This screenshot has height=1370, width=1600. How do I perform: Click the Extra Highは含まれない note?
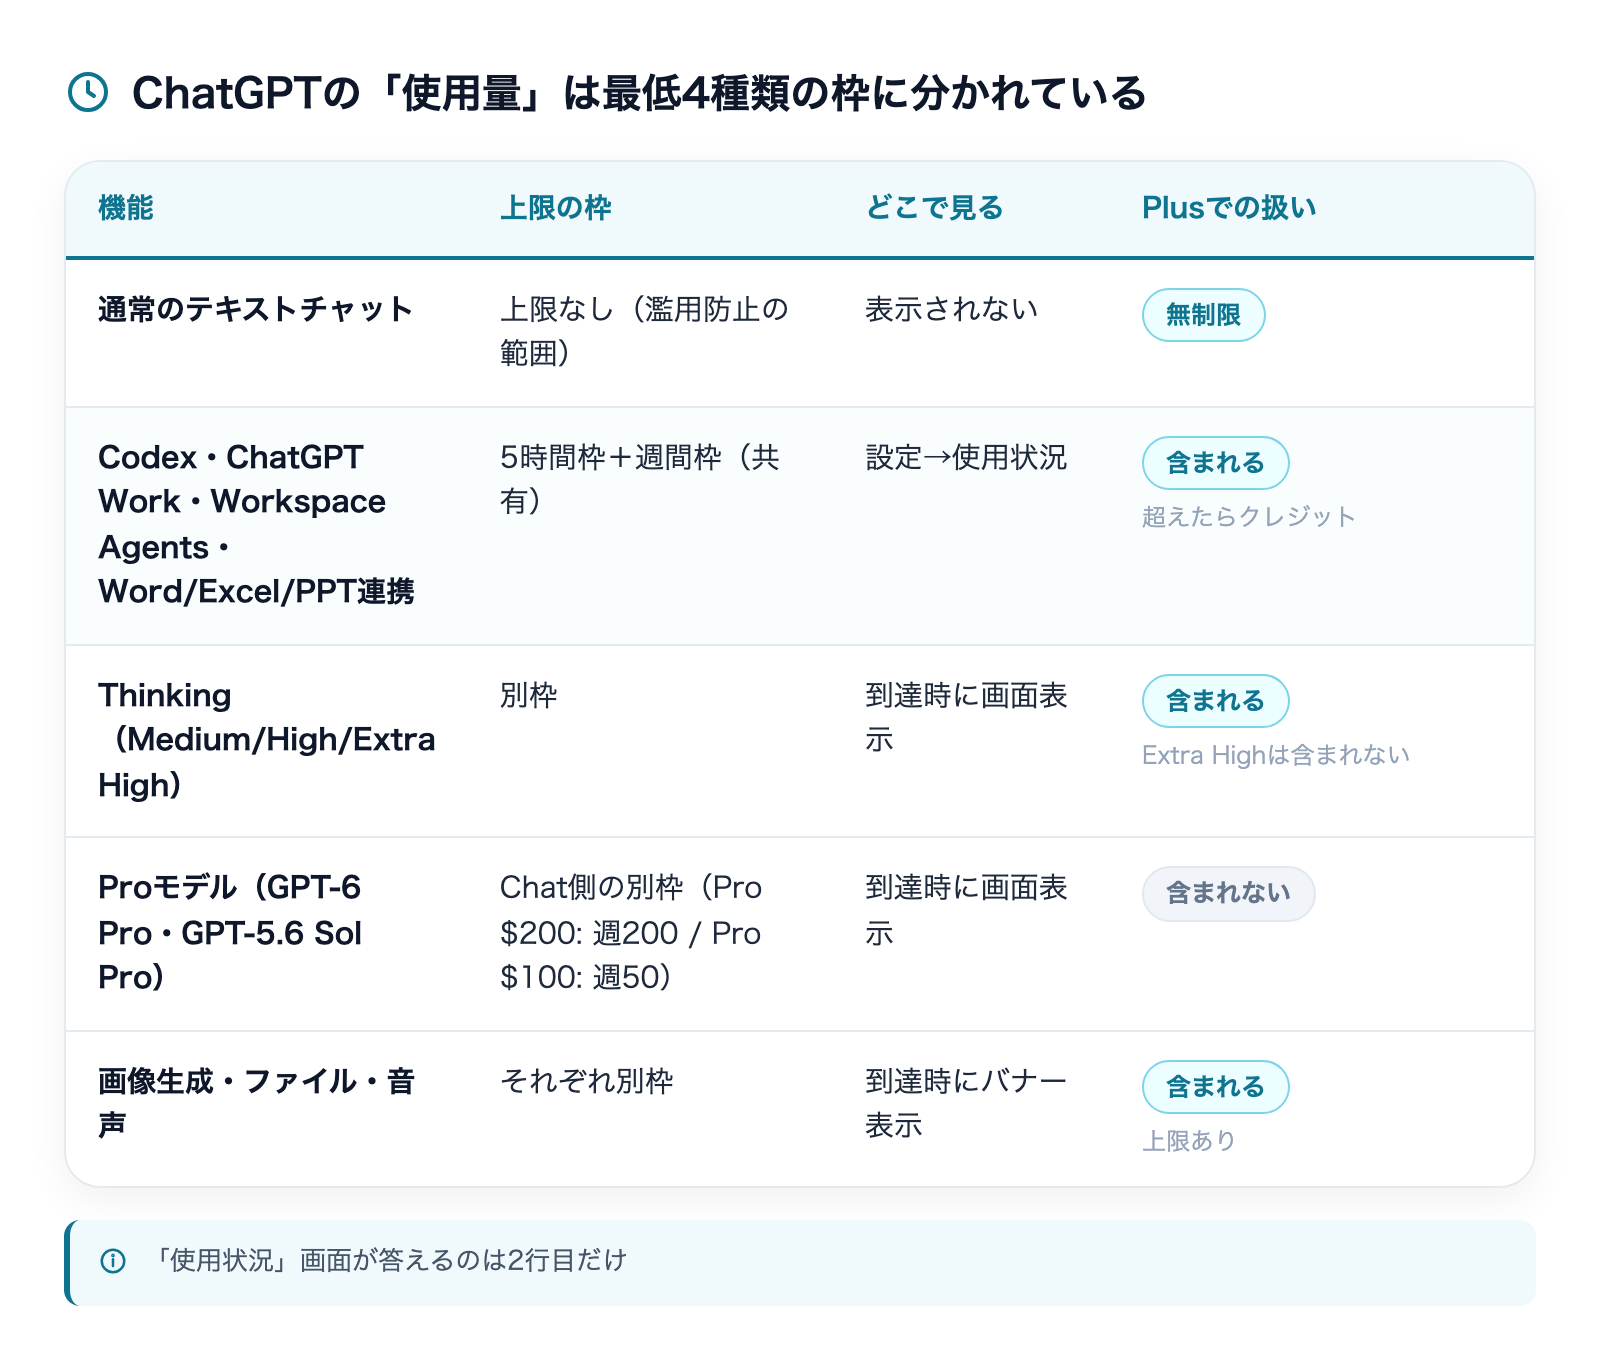1276,755
